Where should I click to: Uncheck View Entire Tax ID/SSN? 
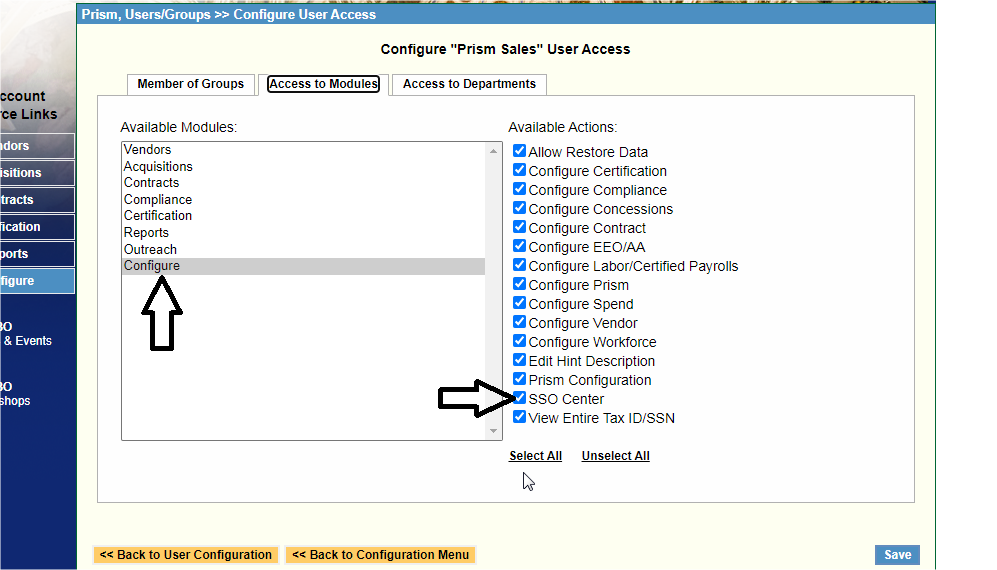pyautogui.click(x=519, y=417)
